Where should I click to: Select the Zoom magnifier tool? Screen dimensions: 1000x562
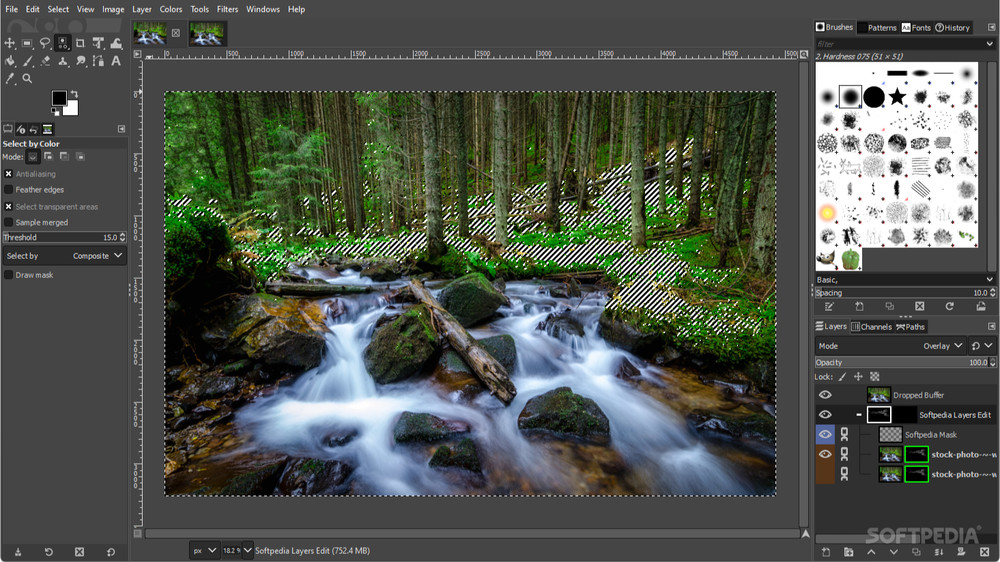(x=27, y=78)
